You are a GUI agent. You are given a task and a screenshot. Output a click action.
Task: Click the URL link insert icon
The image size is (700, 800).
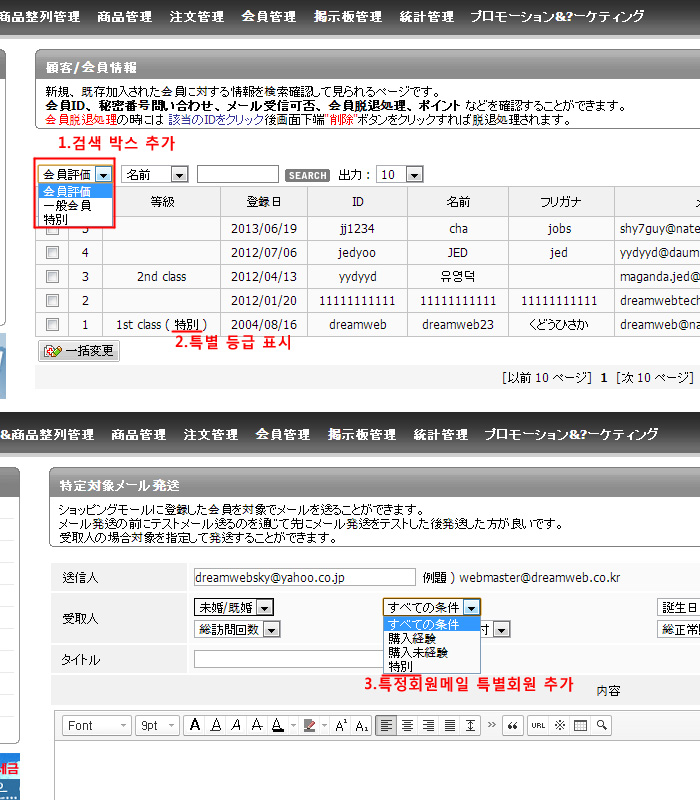(x=538, y=725)
